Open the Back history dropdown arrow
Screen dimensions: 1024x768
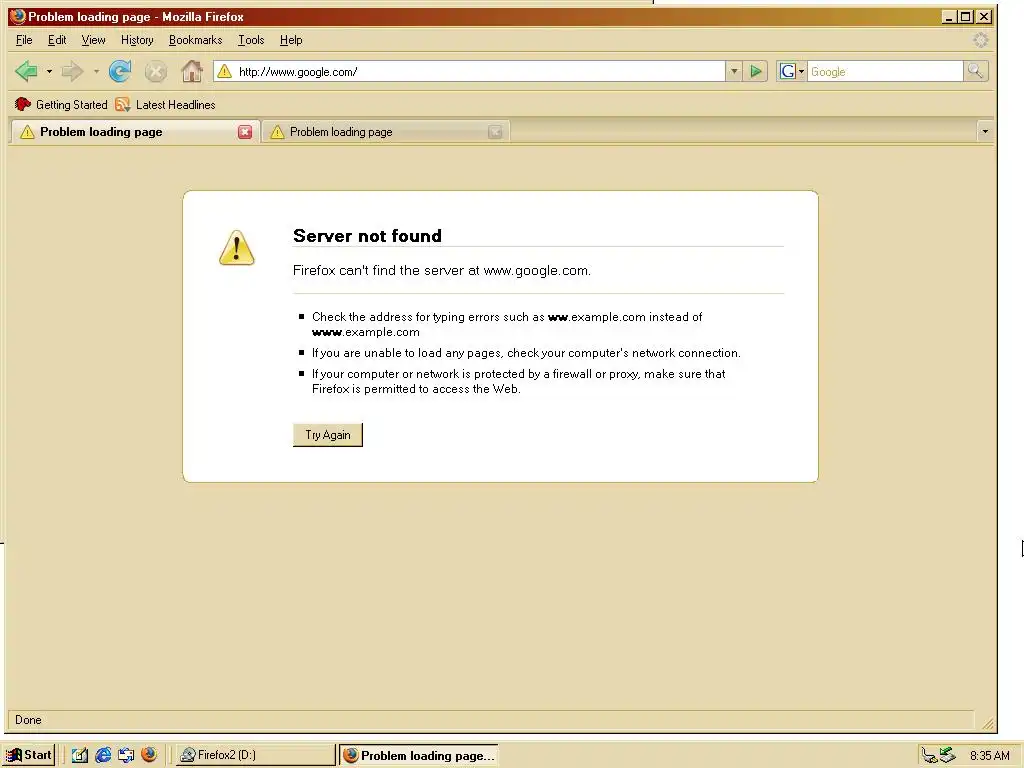click(49, 71)
